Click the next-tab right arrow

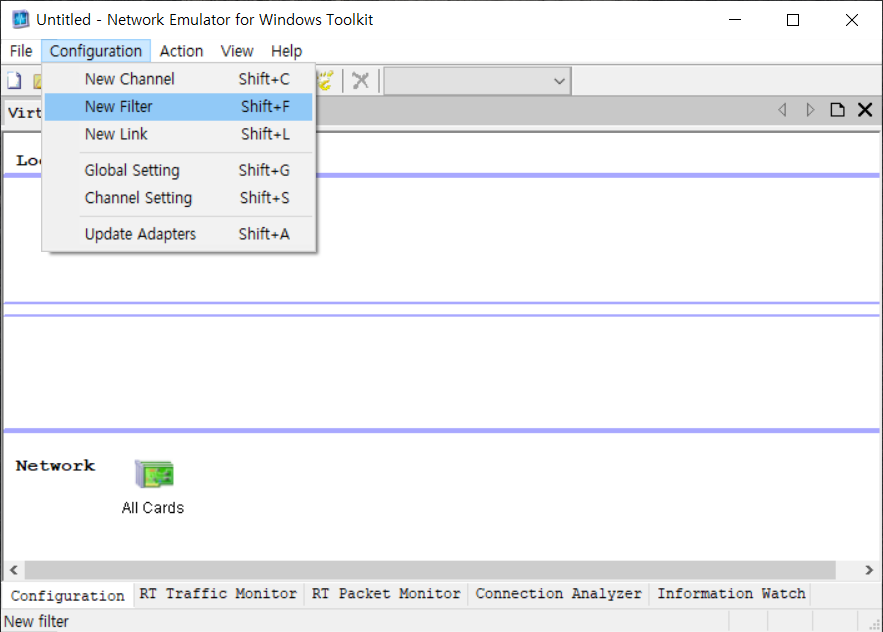[x=810, y=109]
